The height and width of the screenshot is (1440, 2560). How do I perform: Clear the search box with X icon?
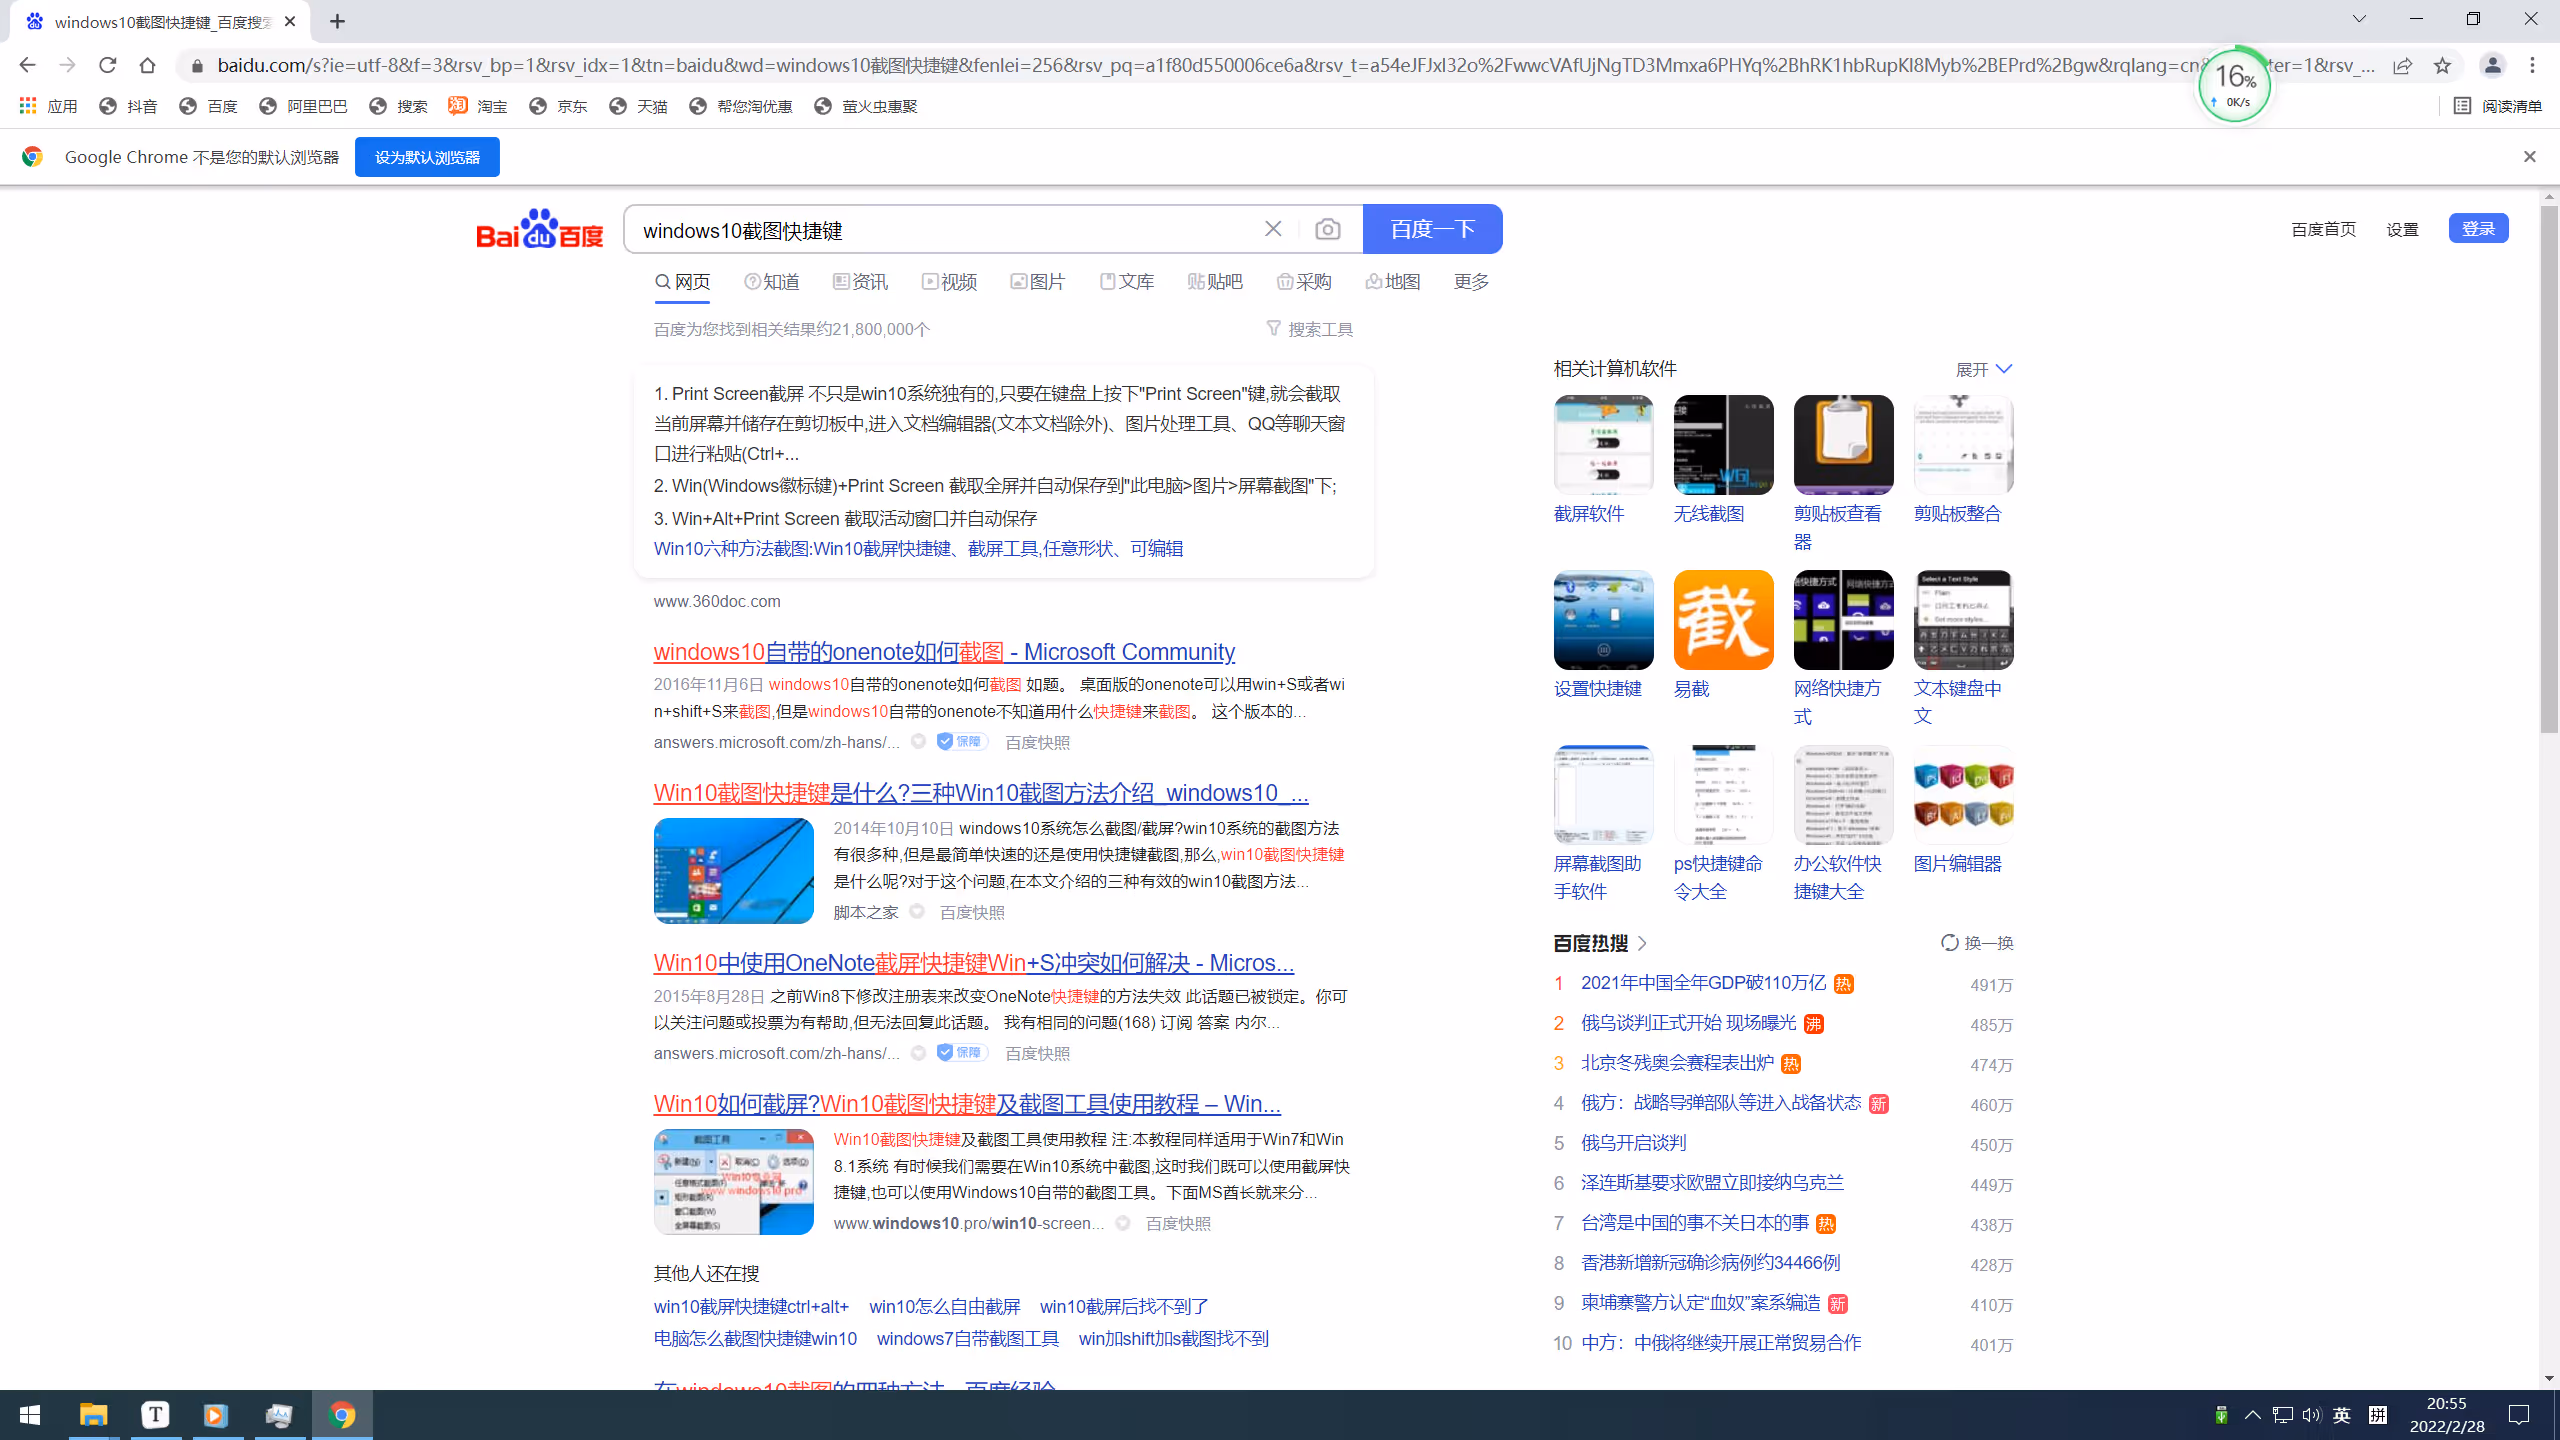coord(1273,229)
